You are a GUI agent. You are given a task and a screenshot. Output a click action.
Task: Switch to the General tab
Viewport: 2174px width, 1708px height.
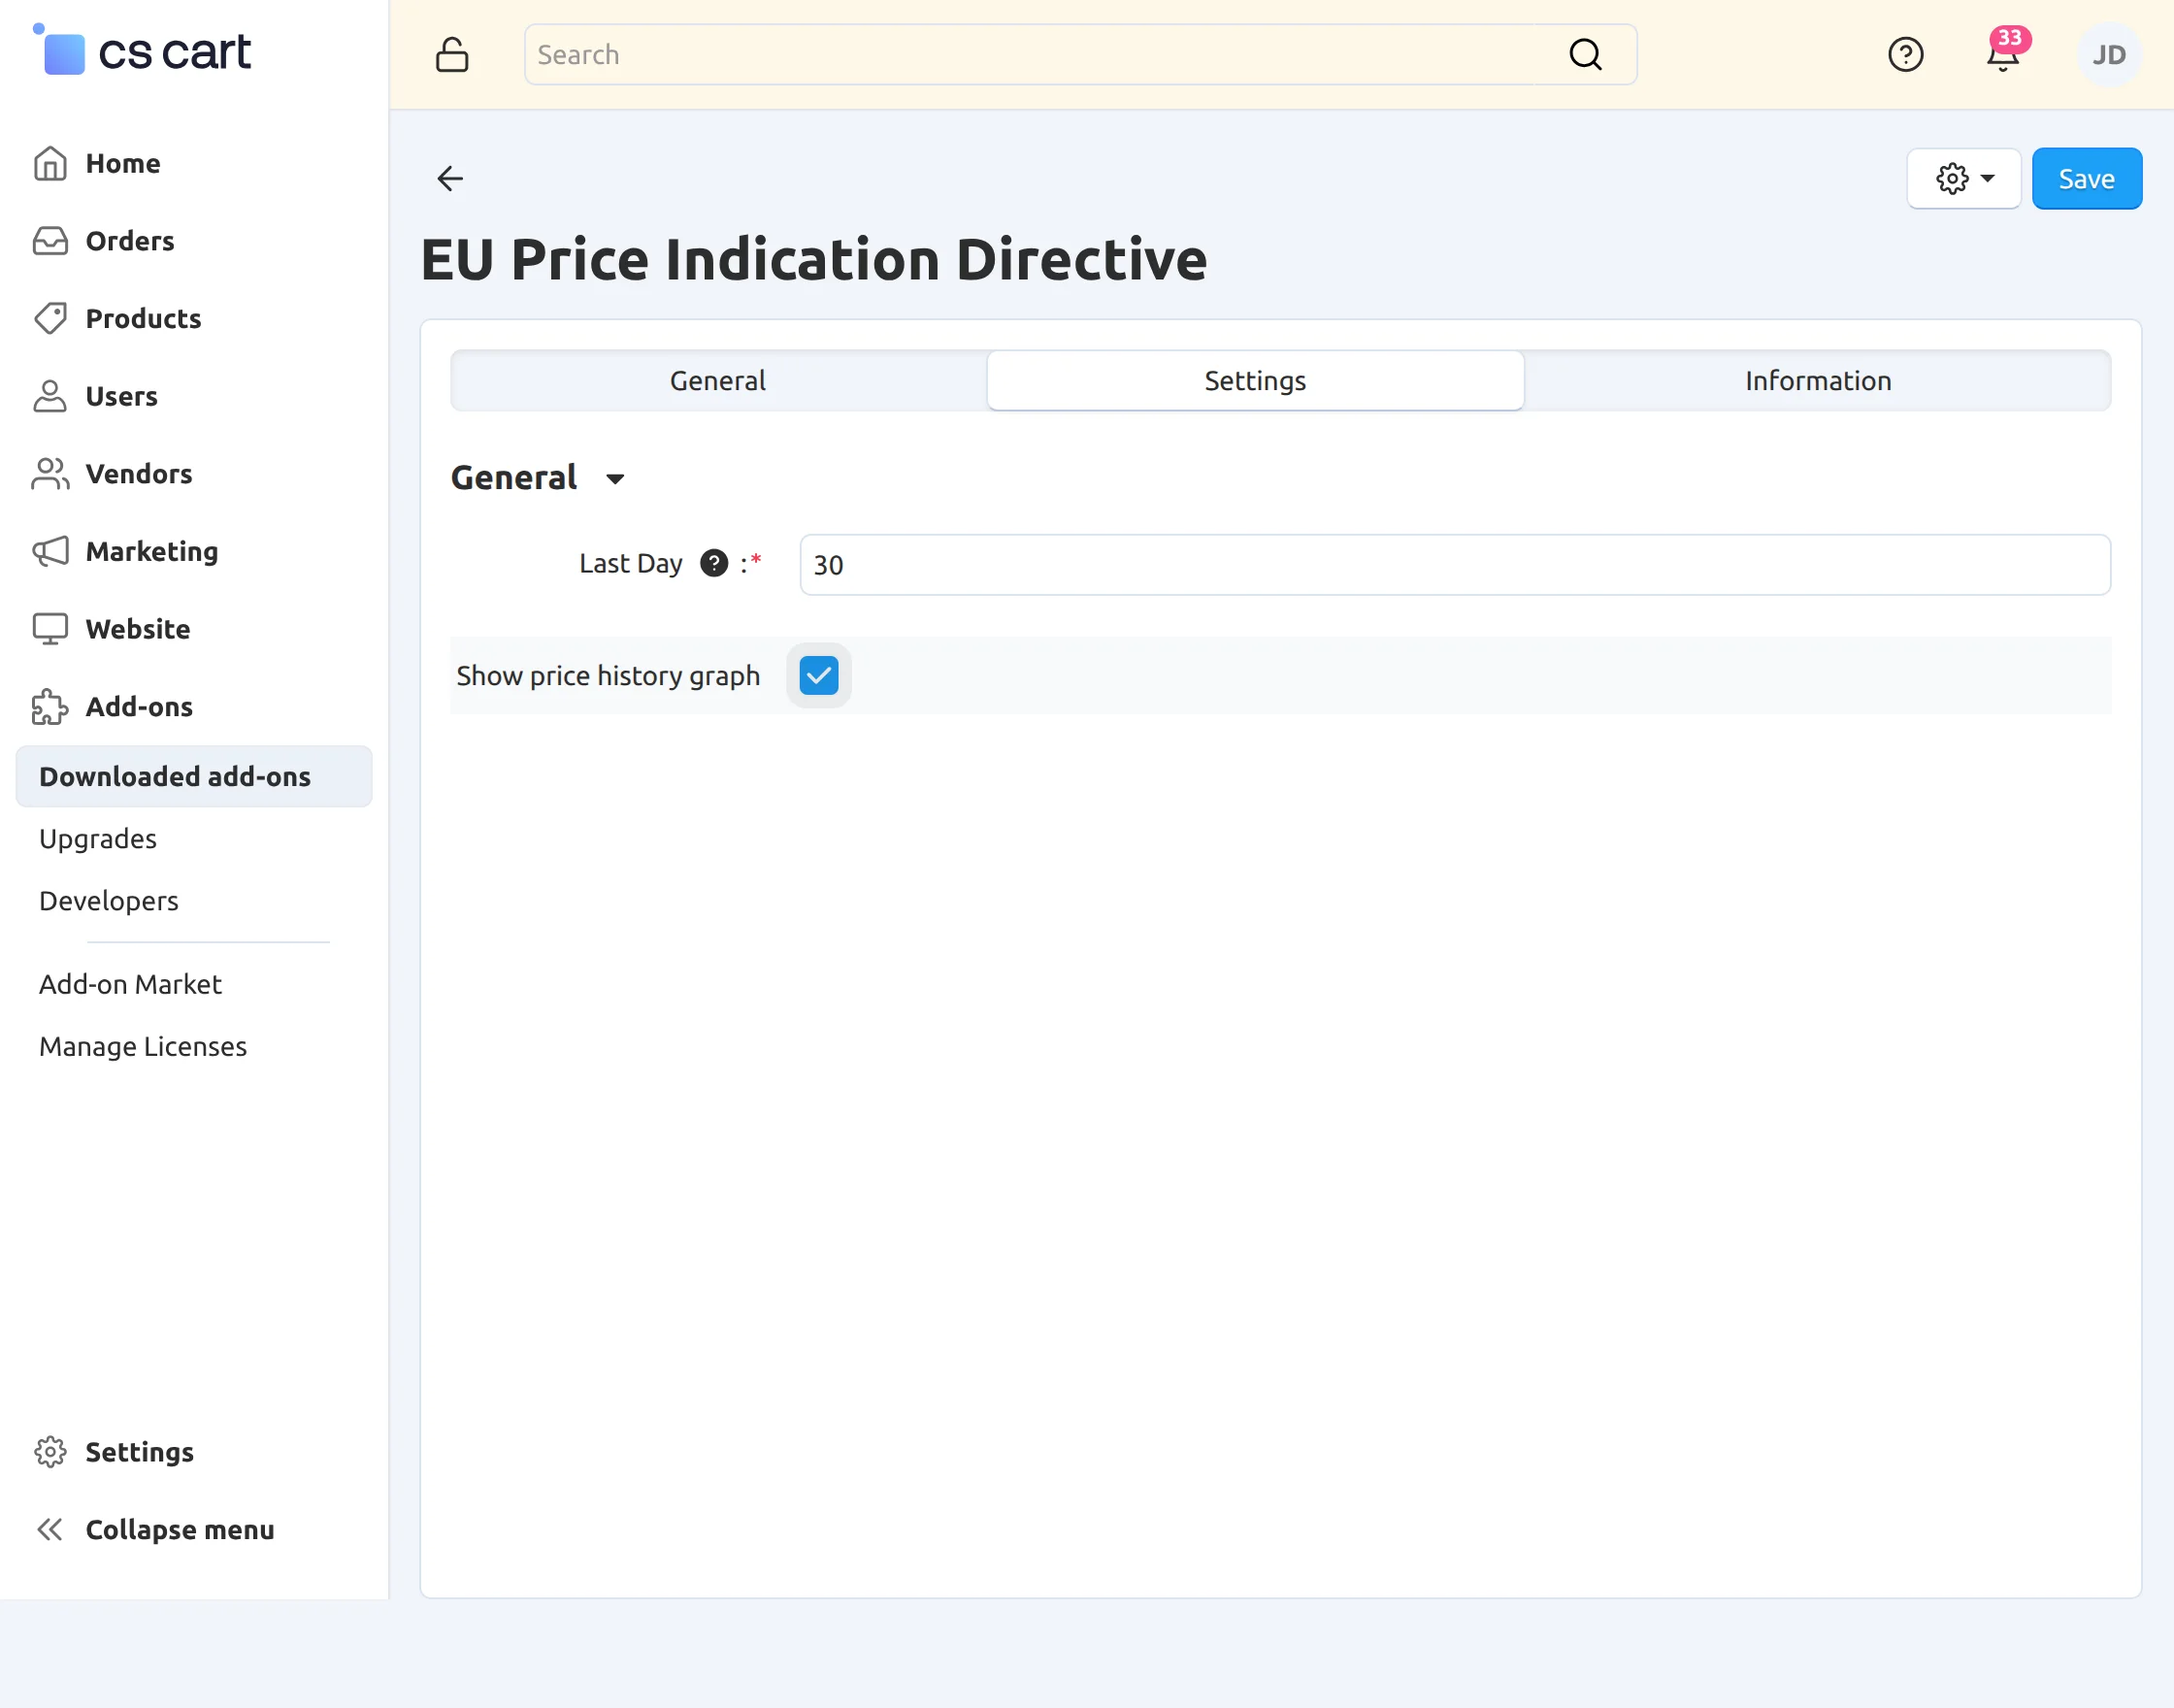click(x=718, y=381)
